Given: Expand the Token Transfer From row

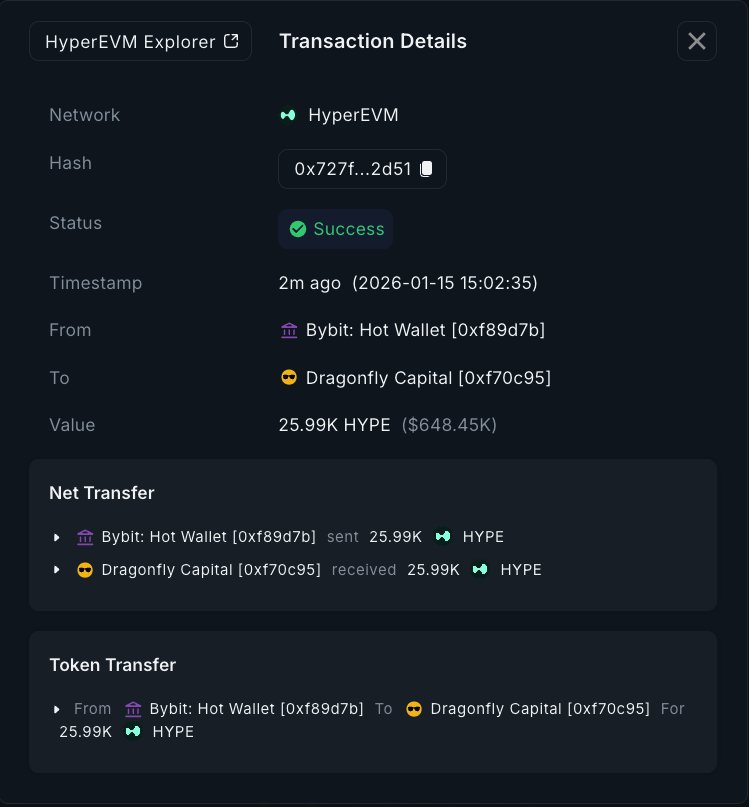Looking at the screenshot, I should [x=57, y=709].
